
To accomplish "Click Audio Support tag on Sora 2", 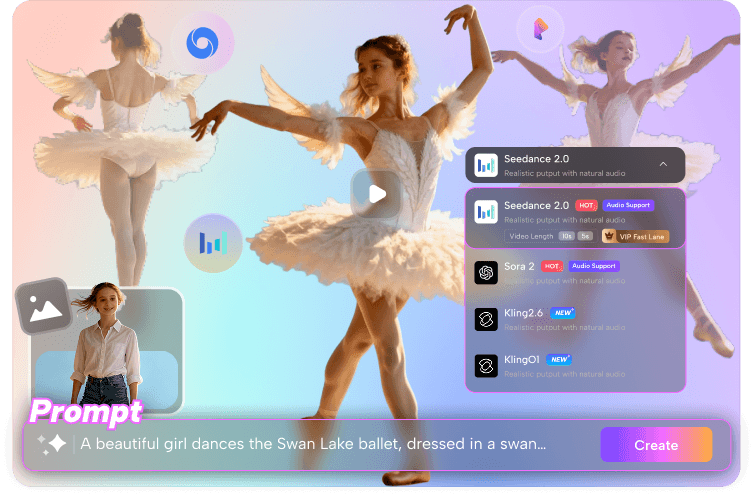I will click(x=594, y=266).
